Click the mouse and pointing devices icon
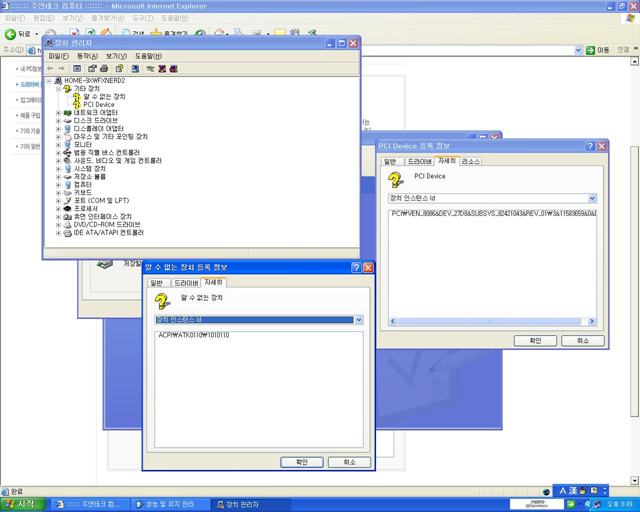This screenshot has width=640, height=512. click(68, 137)
